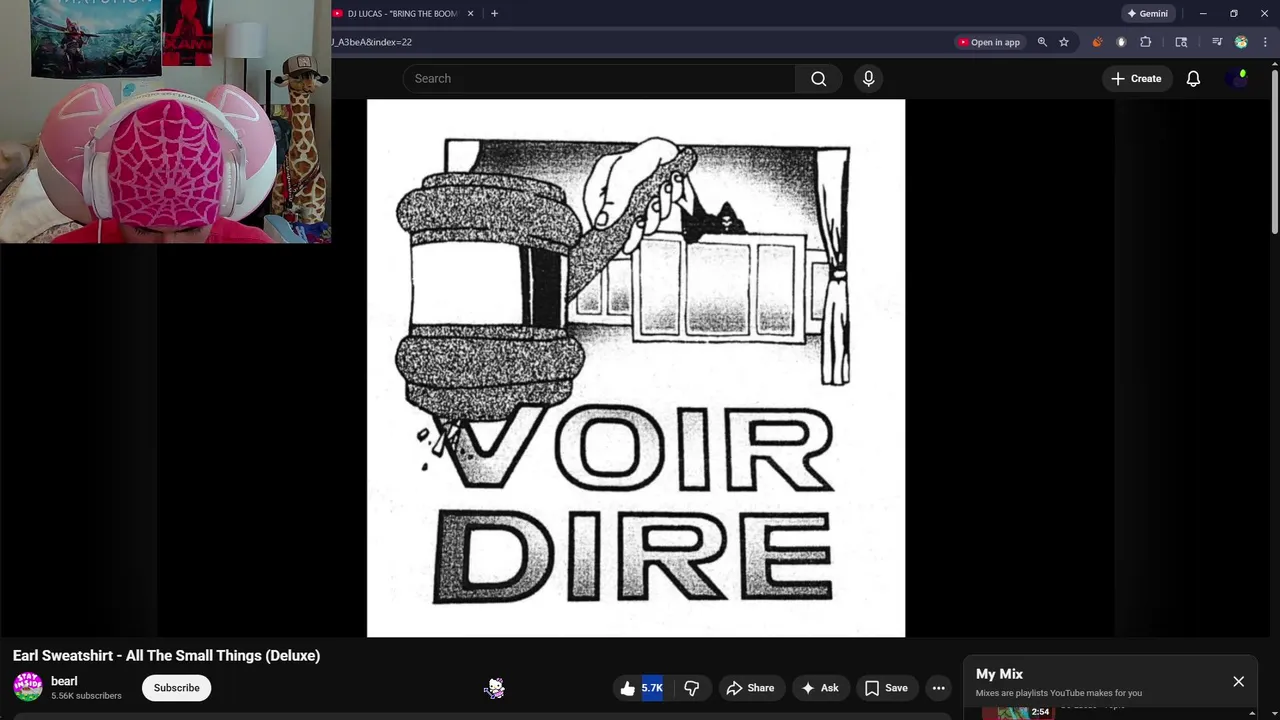Screen dimensions: 1280x720
Task: Open the tab search side panel icon
Action: pyautogui.click(x=1181, y=42)
